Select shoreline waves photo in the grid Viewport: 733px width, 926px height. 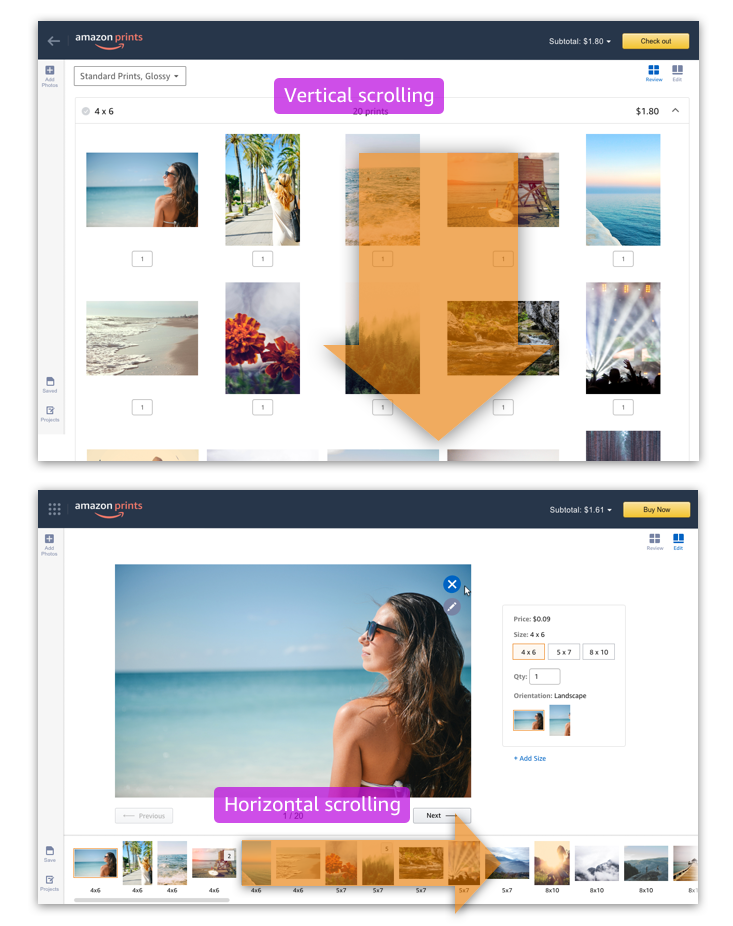click(x=142, y=338)
